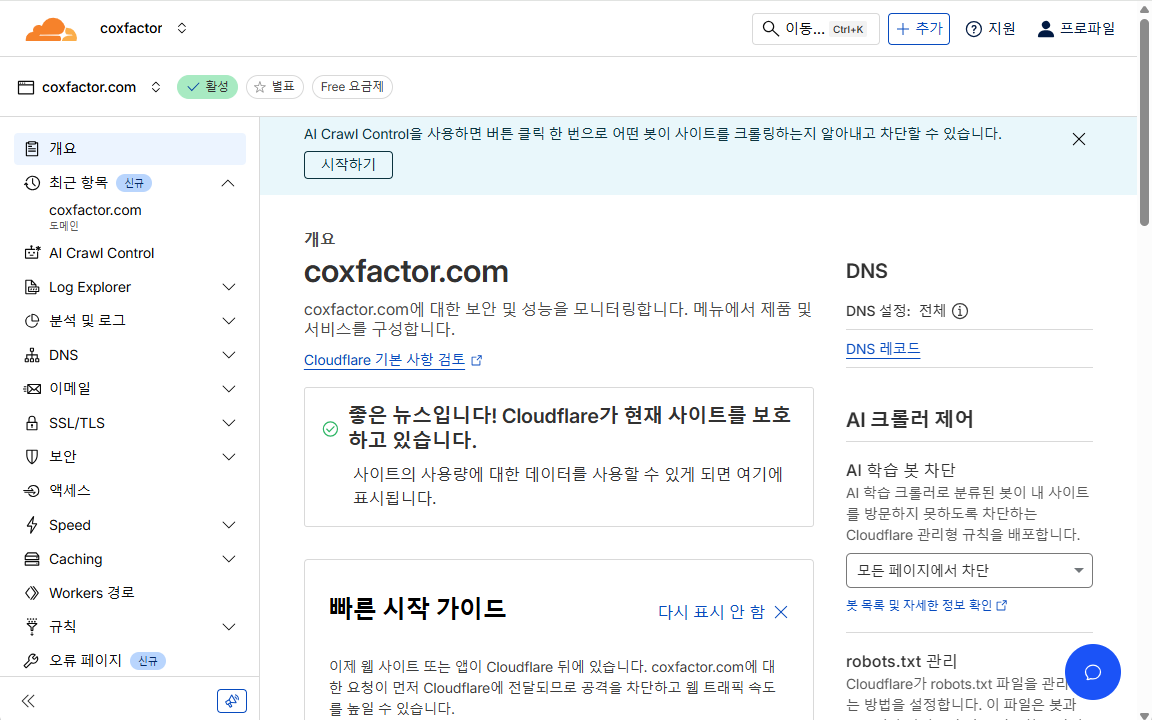Screen dimensions: 1152x720
Task: Click the megaphone announcements icon button
Action: [x=232, y=701]
